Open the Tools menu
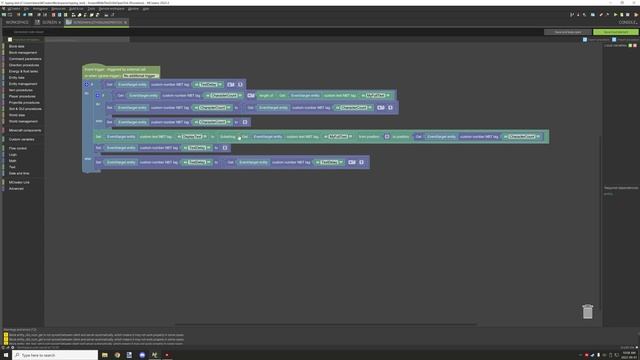 tap(91, 9)
